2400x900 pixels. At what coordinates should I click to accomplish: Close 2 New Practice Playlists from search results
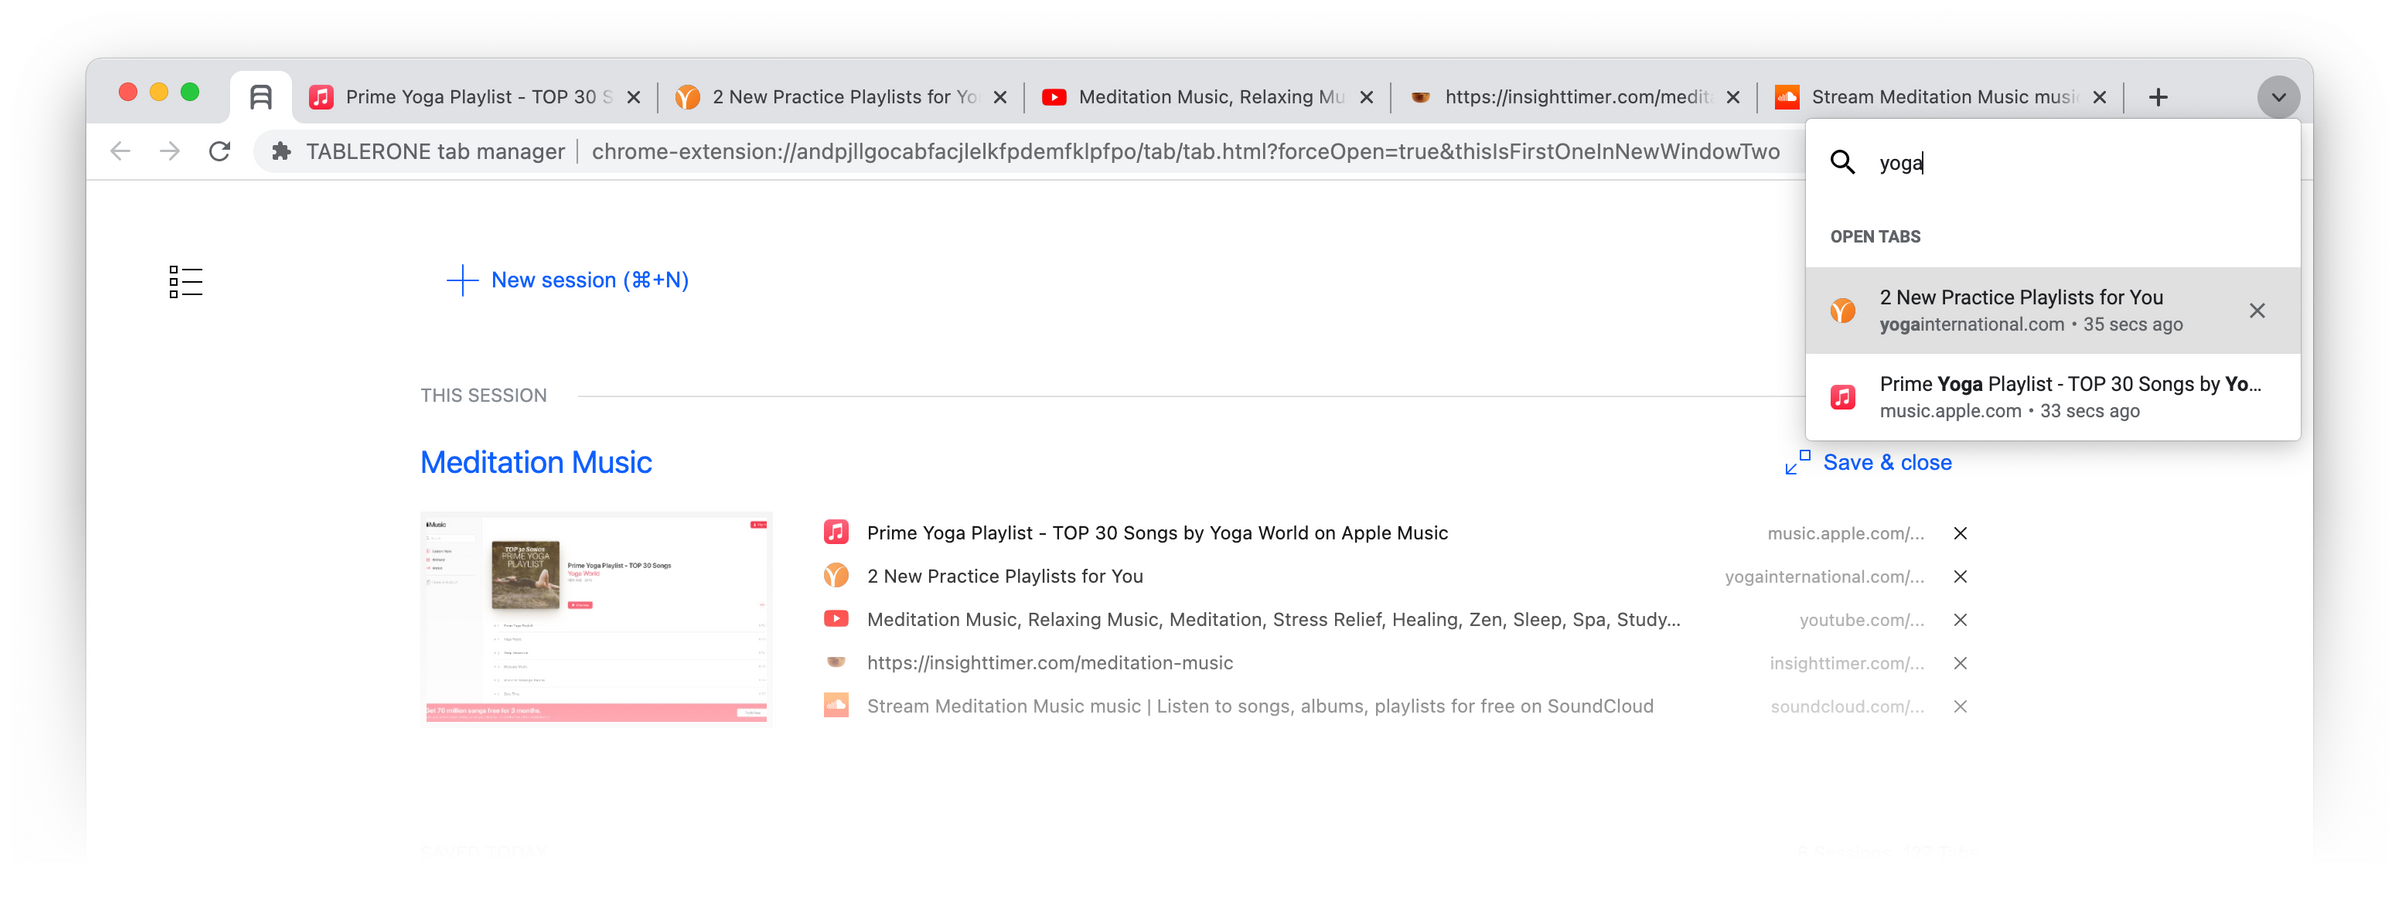pyautogui.click(x=2257, y=310)
